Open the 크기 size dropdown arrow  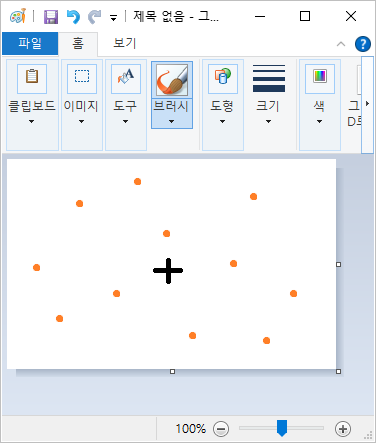point(268,122)
